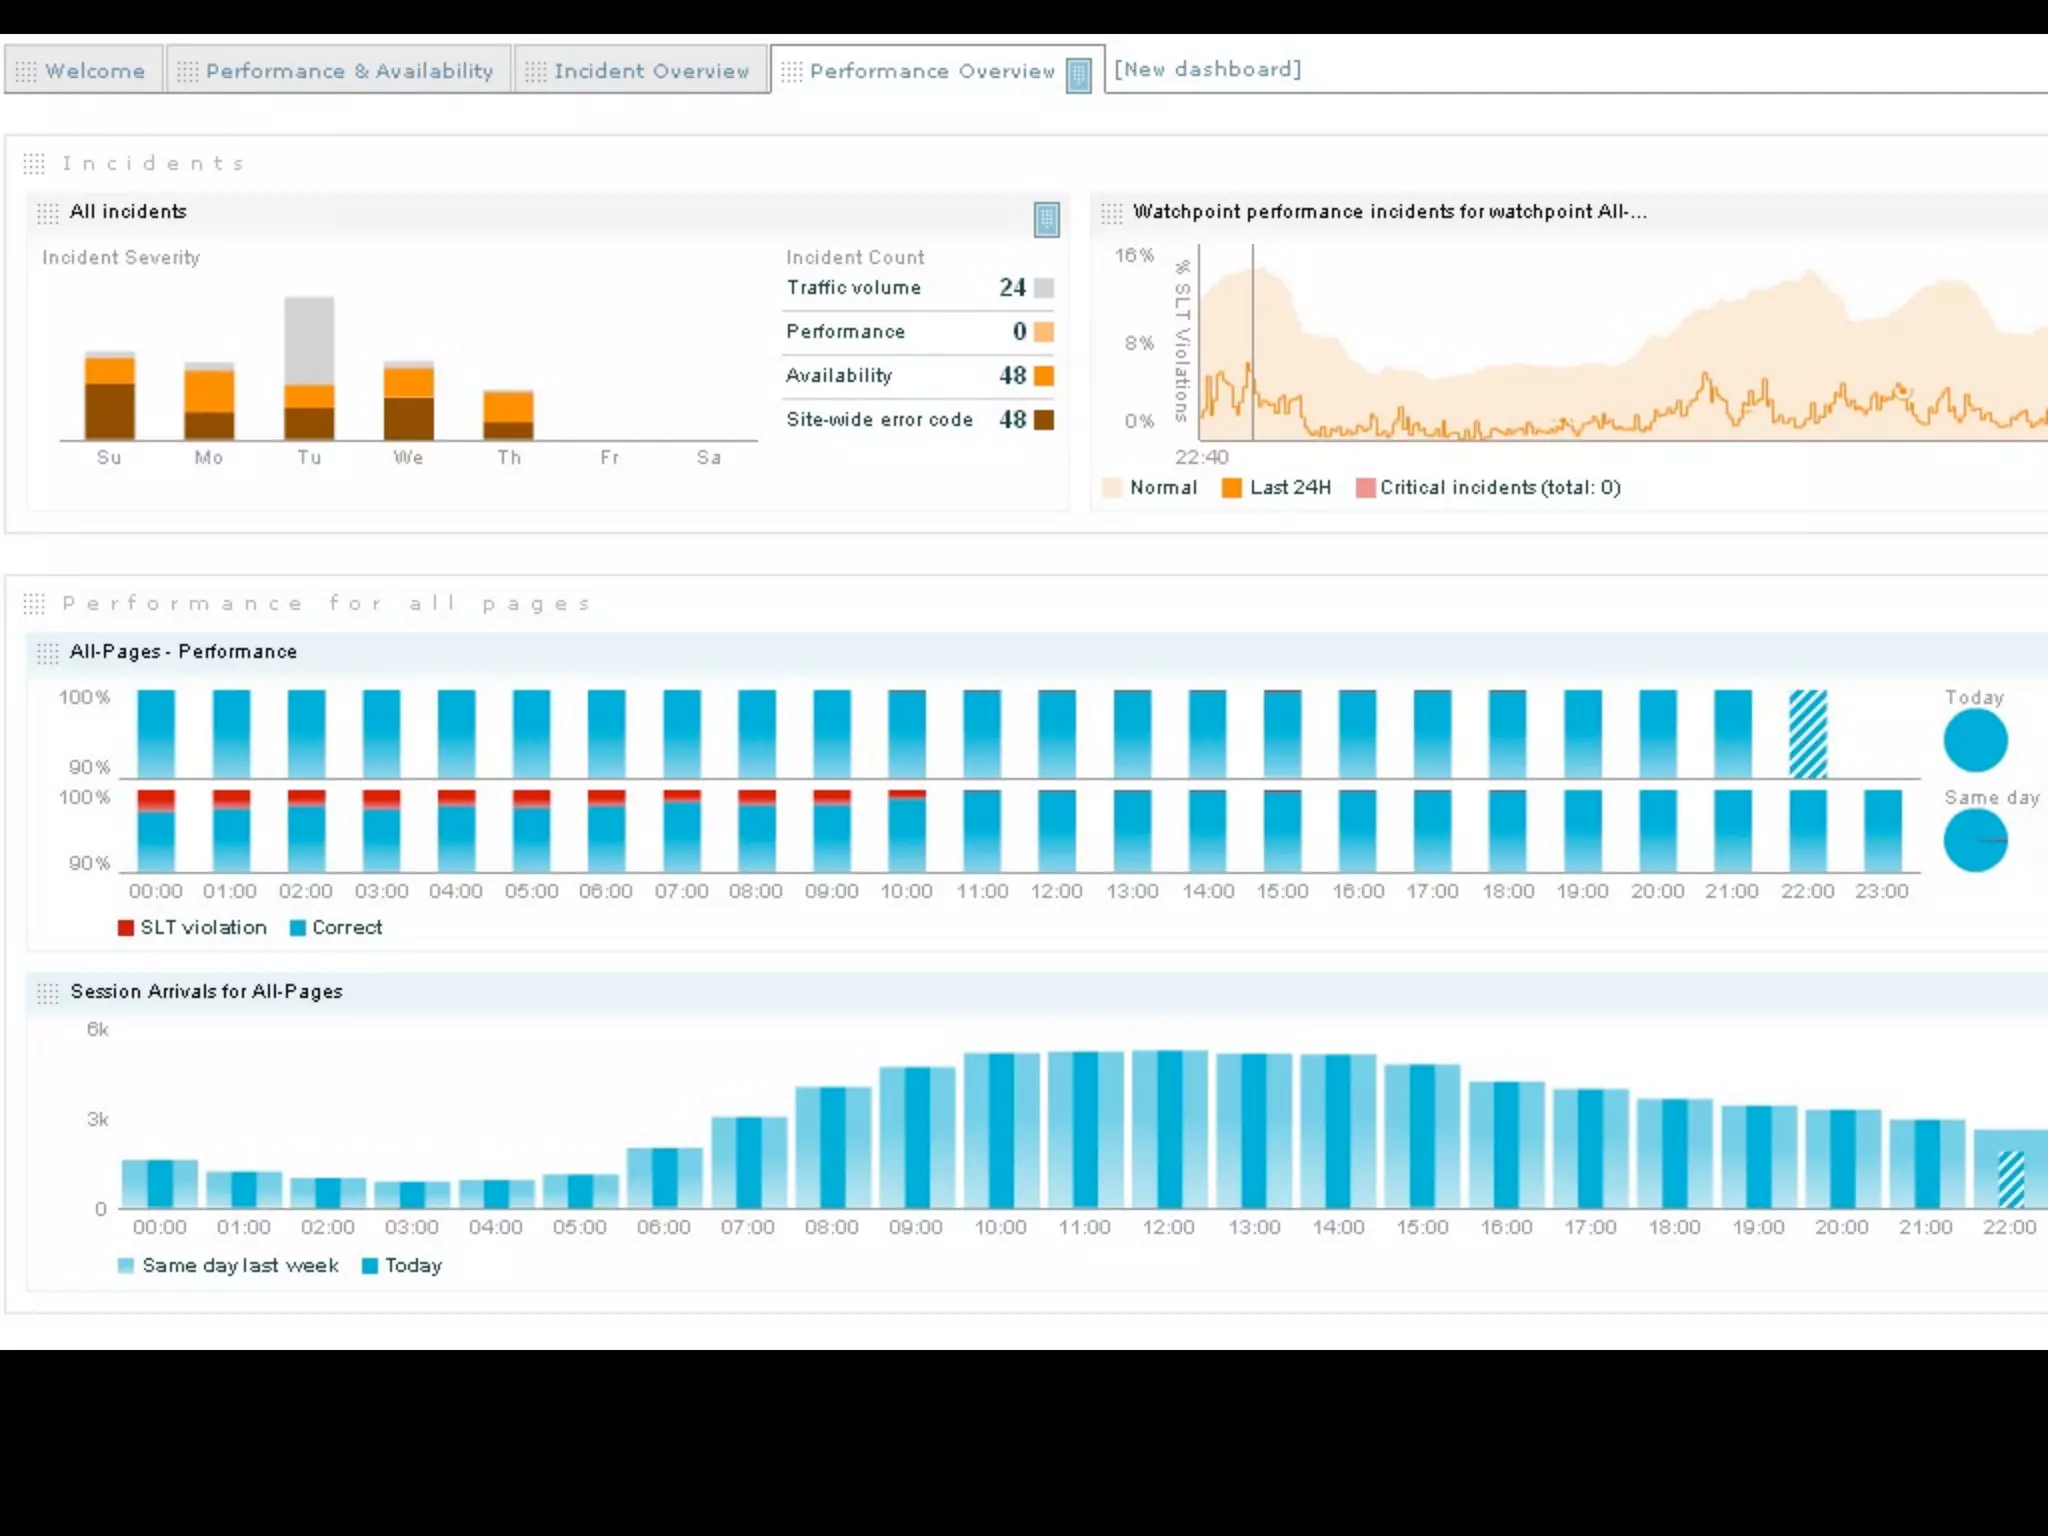
Task: Click the Today pie chart
Action: (x=1975, y=741)
